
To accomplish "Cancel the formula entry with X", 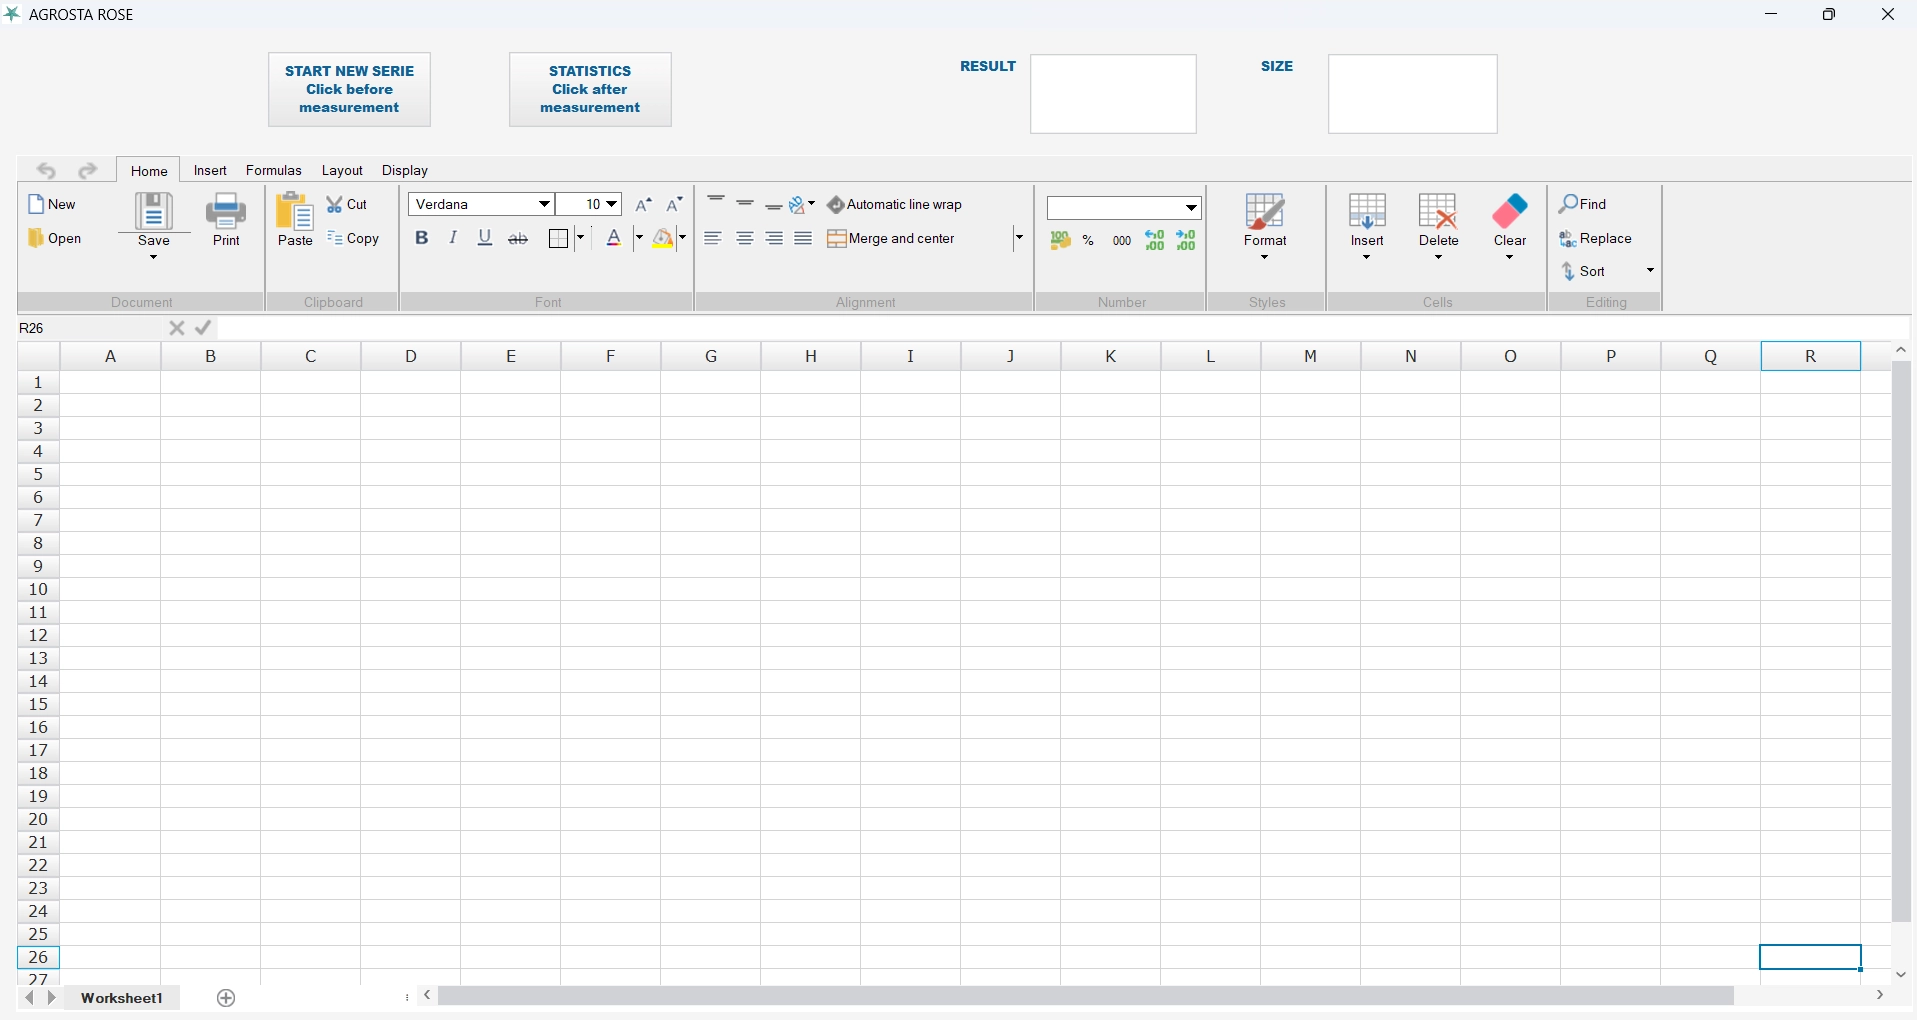I will 177,328.
